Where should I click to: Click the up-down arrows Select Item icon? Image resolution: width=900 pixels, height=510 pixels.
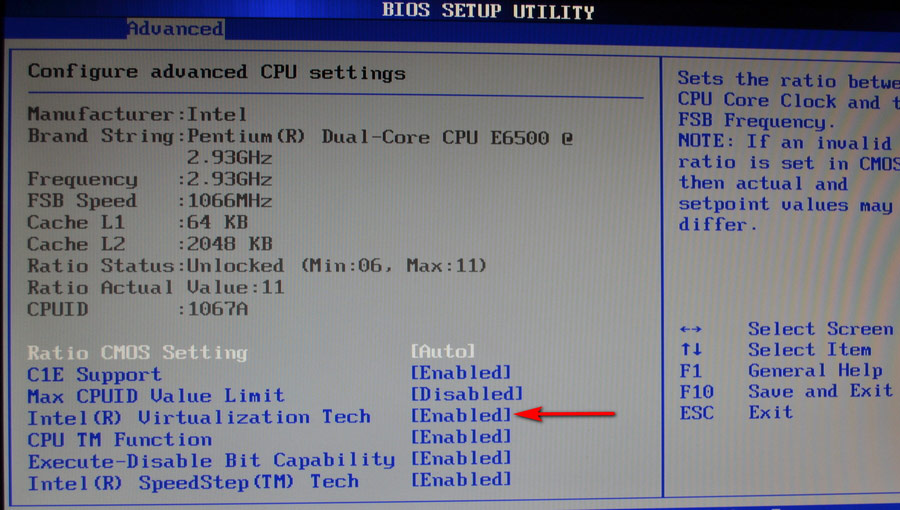[x=691, y=349]
